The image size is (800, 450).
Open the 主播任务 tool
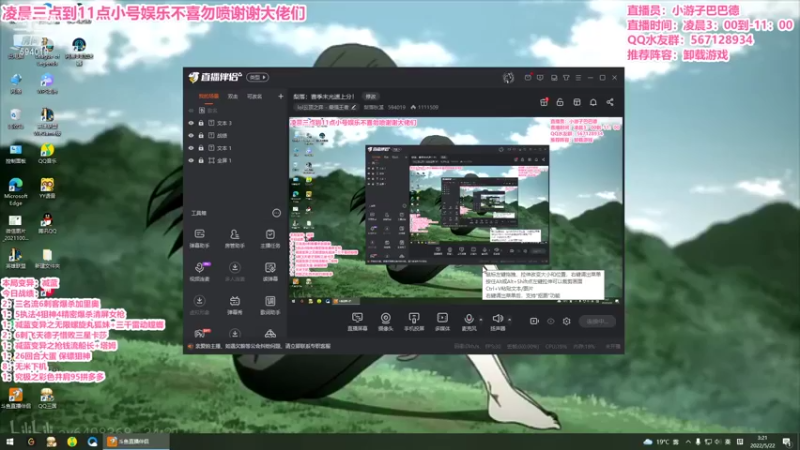coord(270,238)
